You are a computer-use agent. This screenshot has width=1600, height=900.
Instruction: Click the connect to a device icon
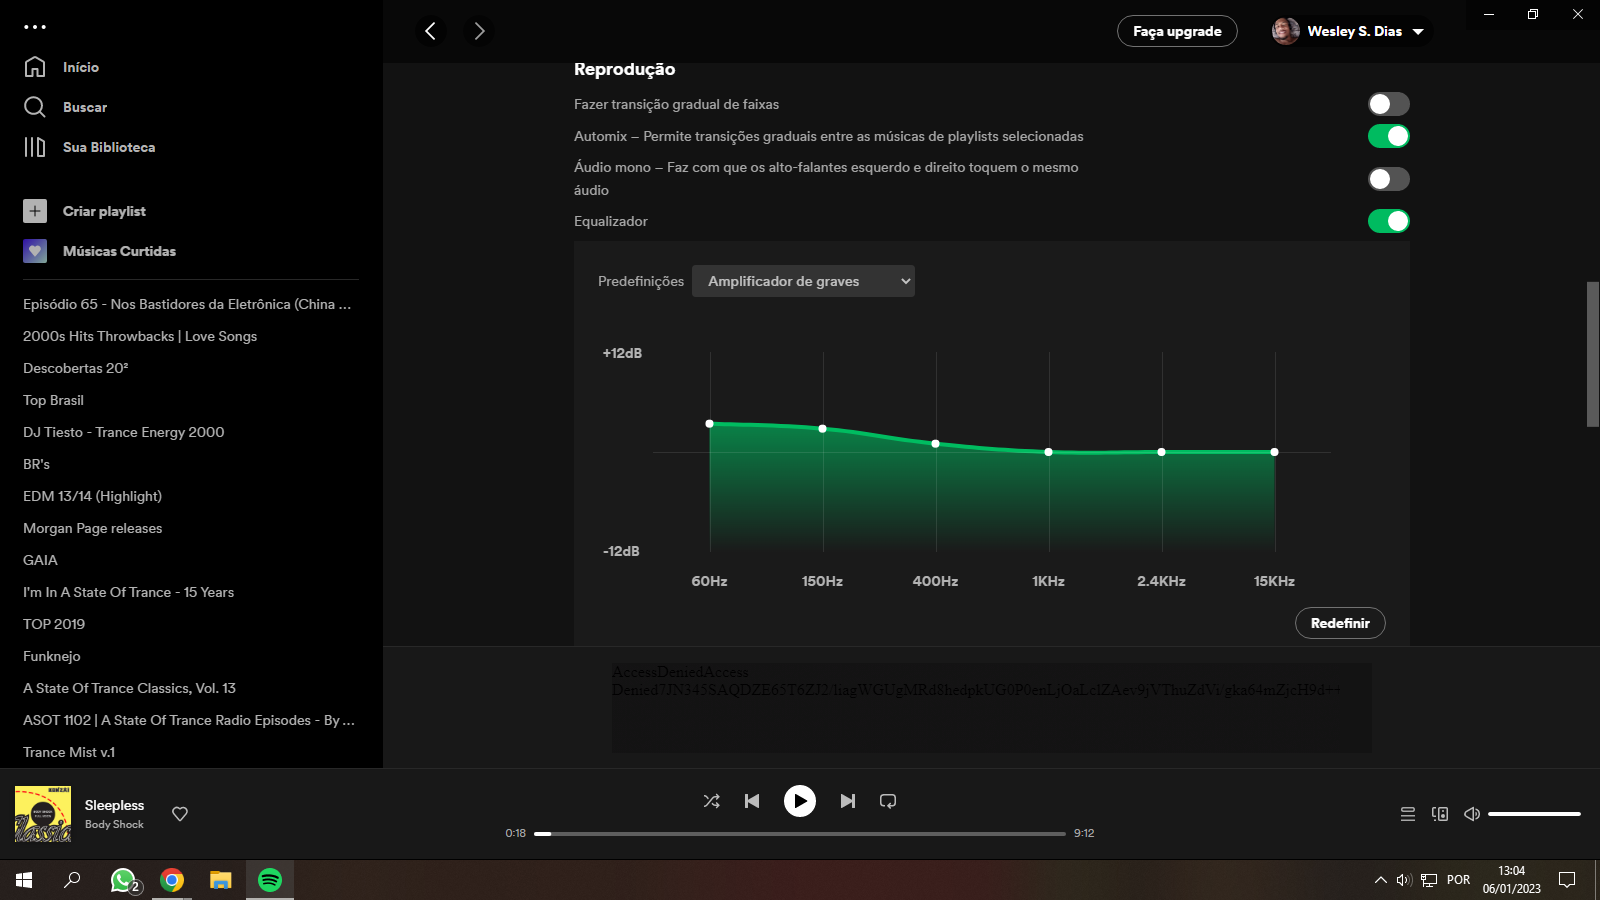(1440, 814)
